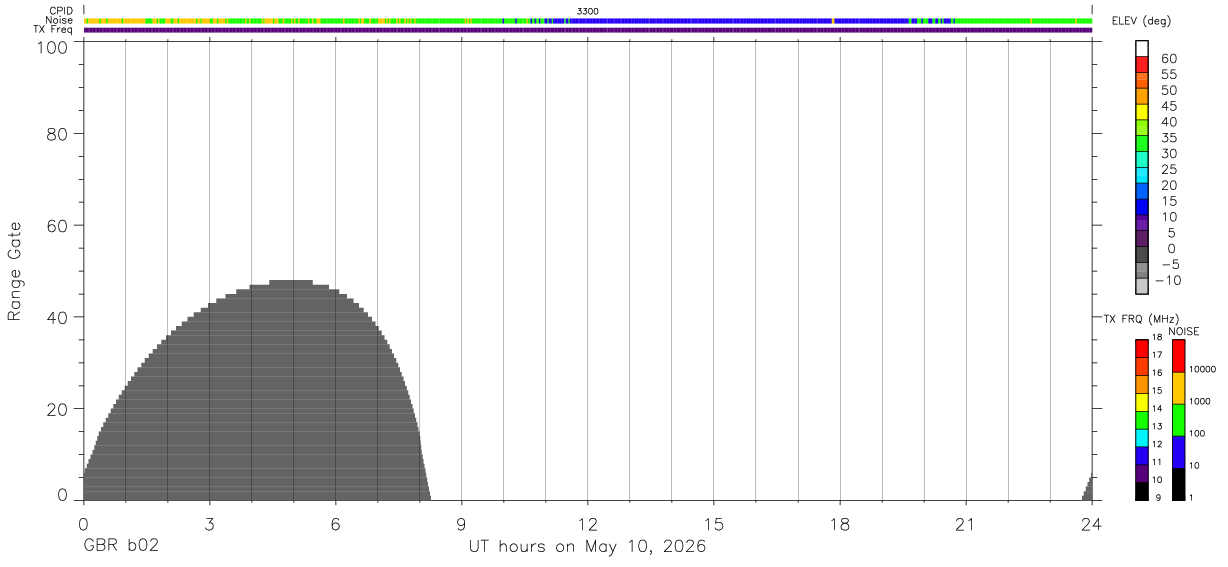Image resolution: width=1228 pixels, height=567 pixels.
Task: Click '55' label on ELEV scale
Action: pyautogui.click(x=1169, y=75)
